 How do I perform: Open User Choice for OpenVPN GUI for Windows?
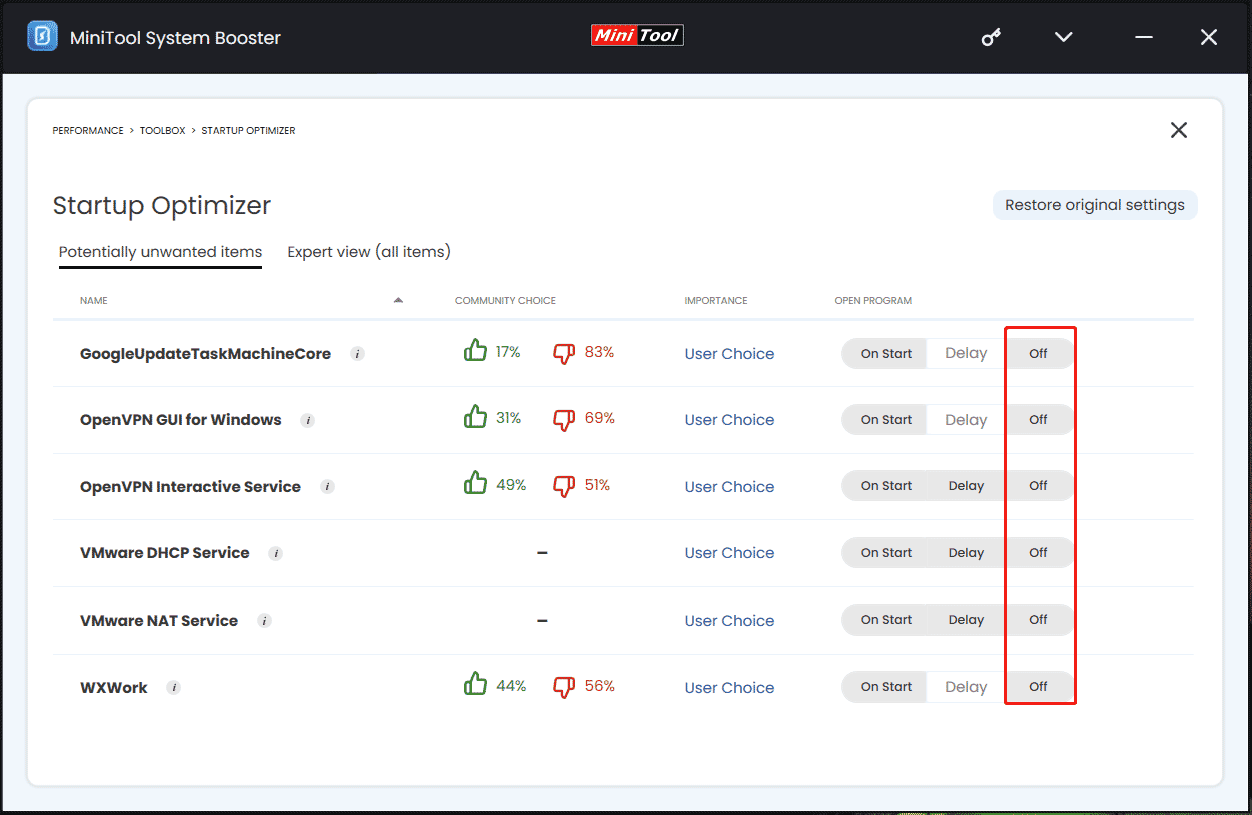point(729,420)
